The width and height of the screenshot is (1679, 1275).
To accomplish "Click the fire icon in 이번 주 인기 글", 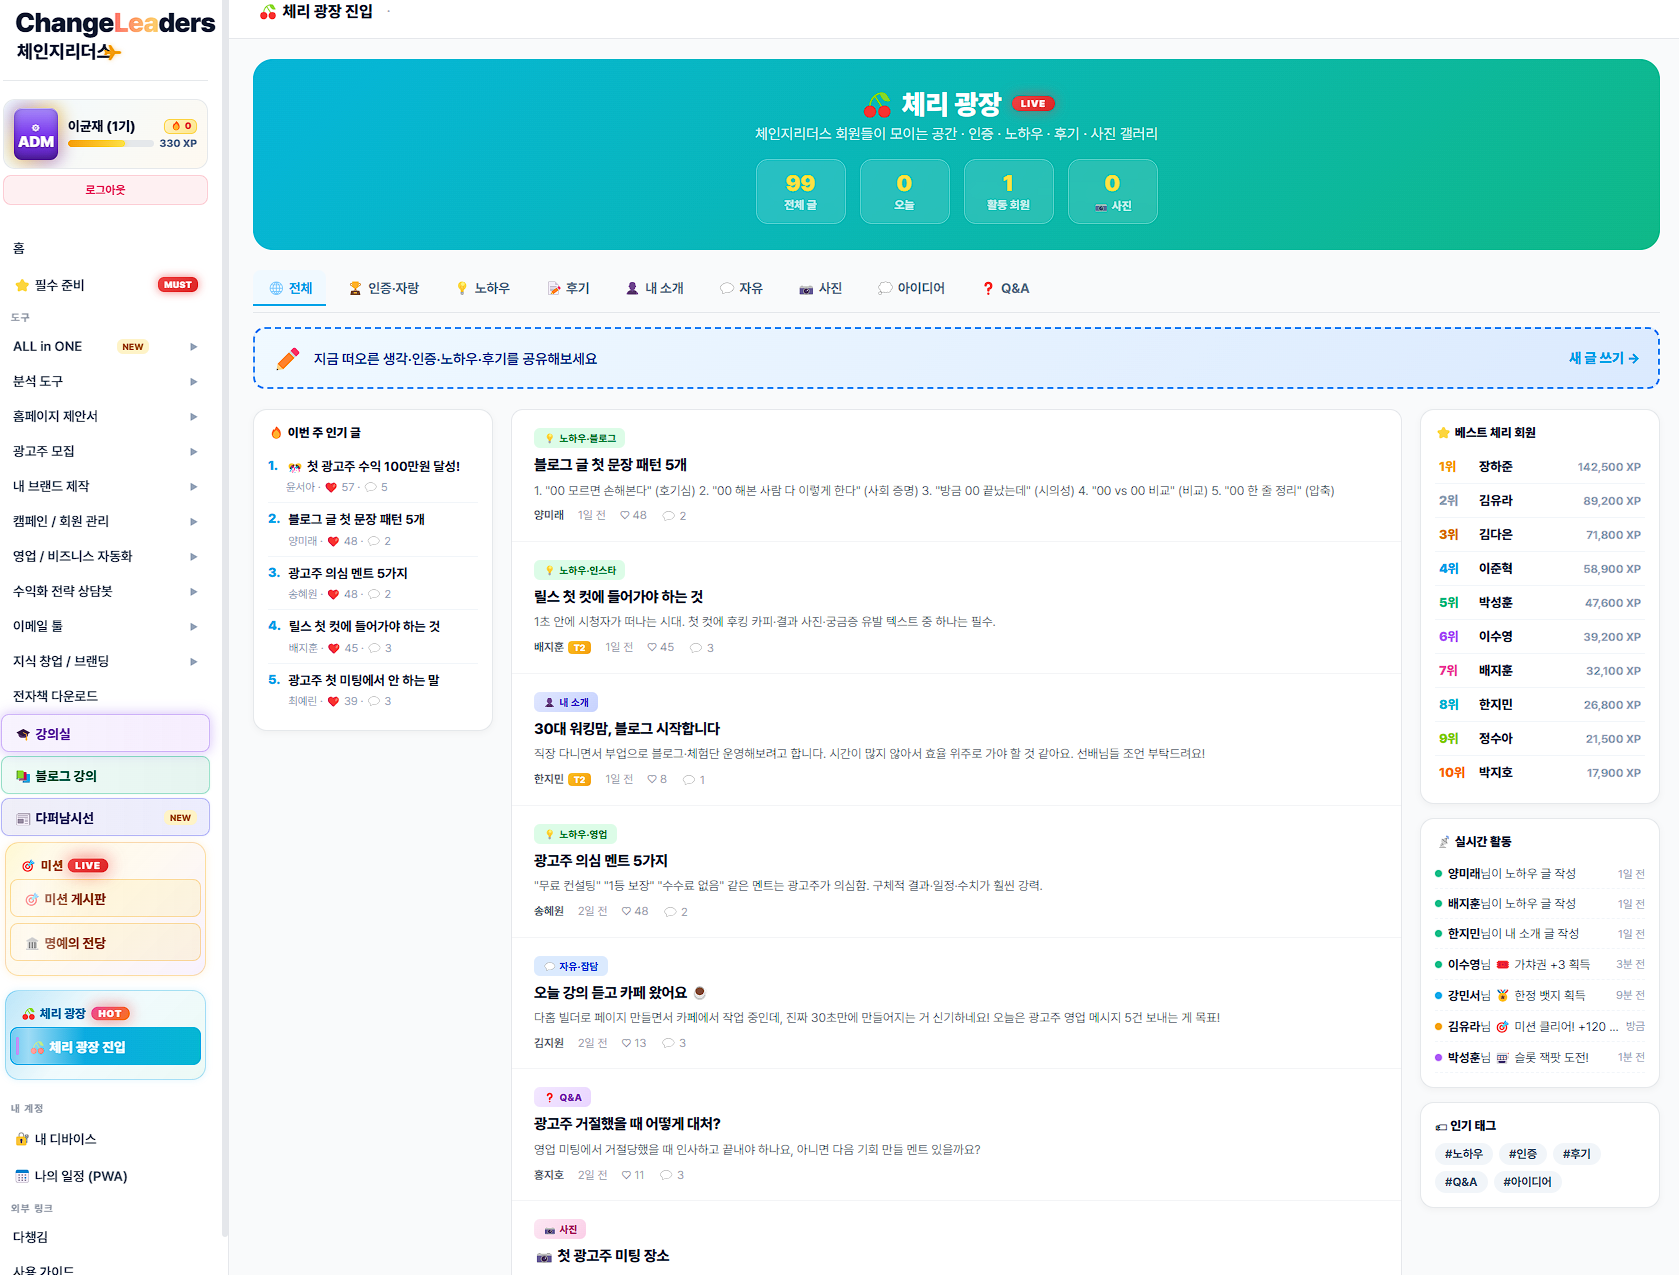I will pyautogui.click(x=276, y=433).
